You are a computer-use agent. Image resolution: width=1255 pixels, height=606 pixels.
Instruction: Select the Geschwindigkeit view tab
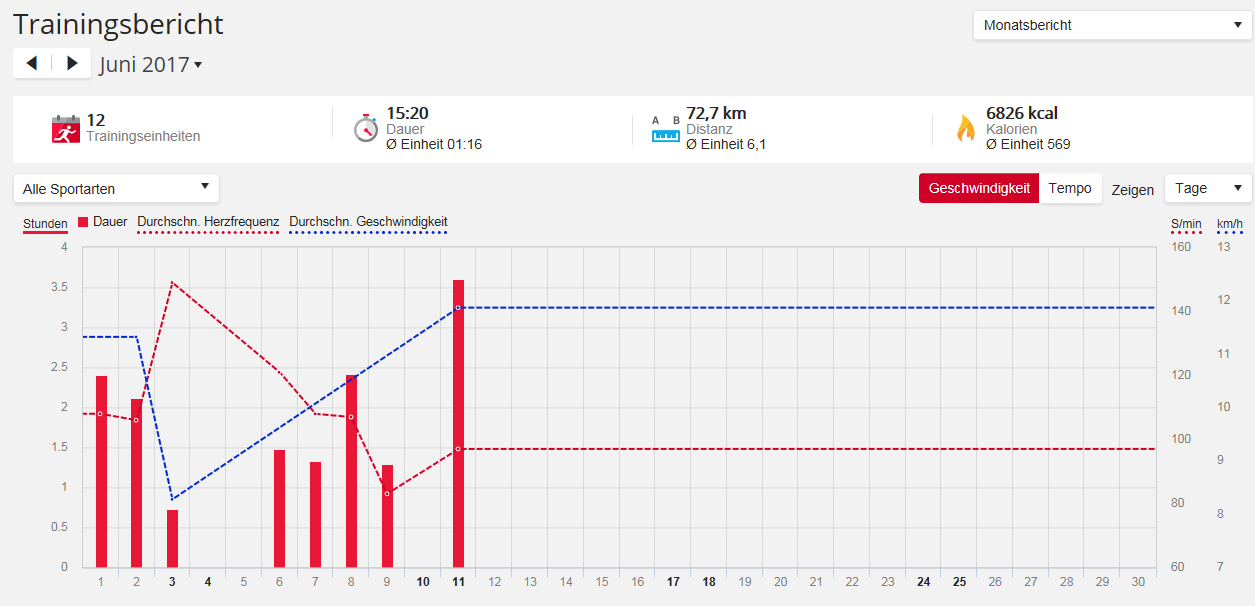point(978,188)
